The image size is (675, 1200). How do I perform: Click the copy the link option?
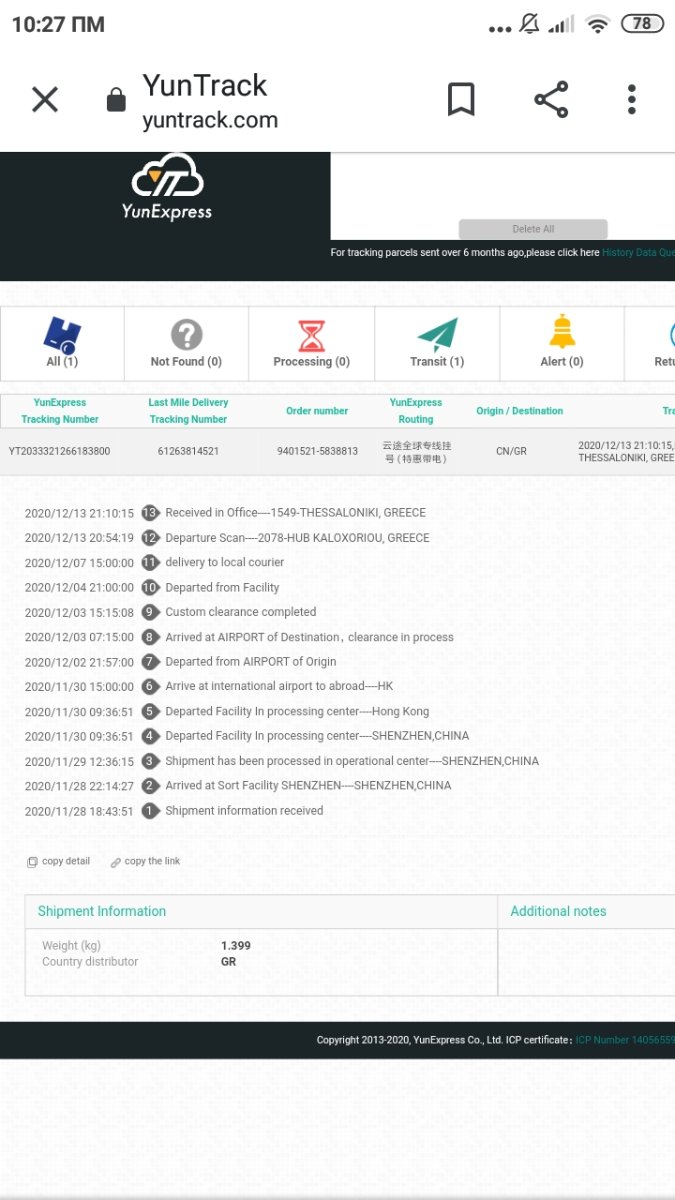click(x=146, y=861)
